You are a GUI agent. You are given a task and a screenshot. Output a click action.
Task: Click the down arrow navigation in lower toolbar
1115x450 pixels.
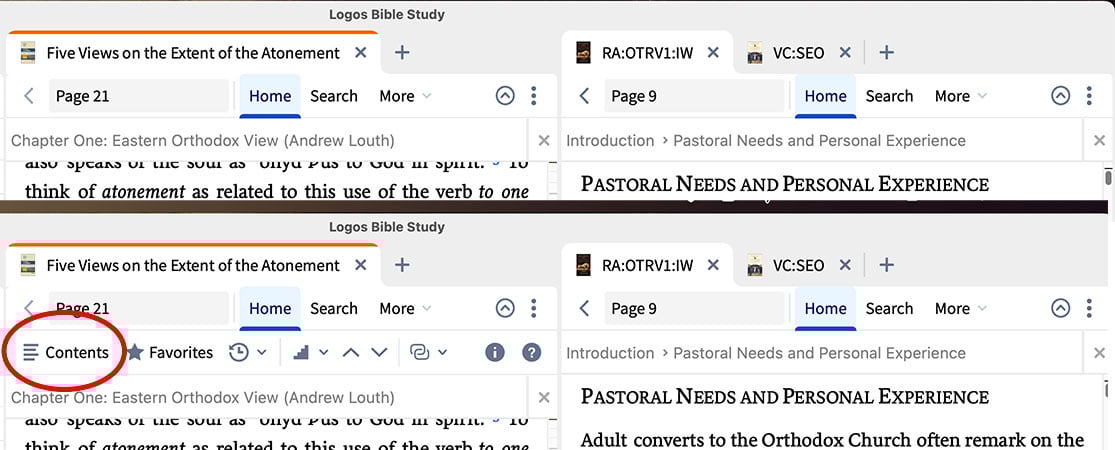379,353
